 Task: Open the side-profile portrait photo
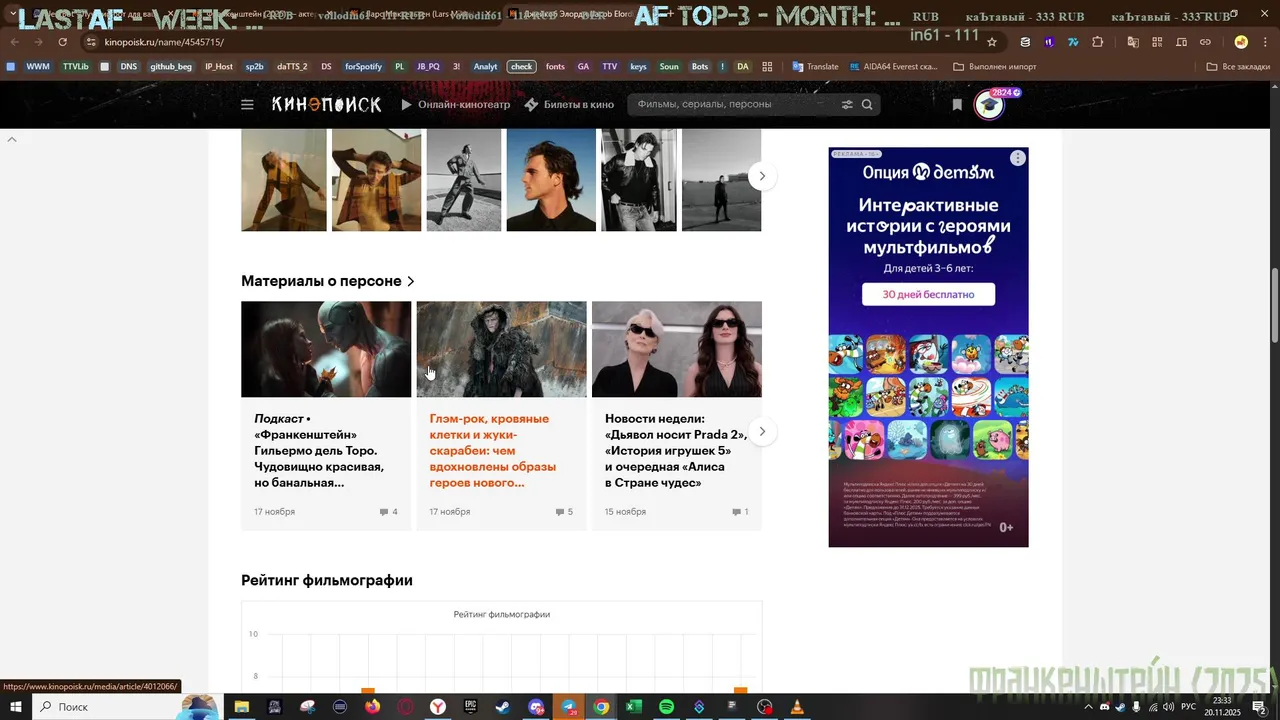551,180
